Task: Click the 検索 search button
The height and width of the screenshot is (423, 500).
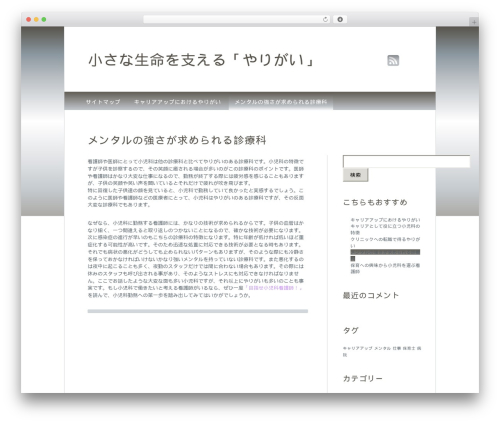Action: 356,175
